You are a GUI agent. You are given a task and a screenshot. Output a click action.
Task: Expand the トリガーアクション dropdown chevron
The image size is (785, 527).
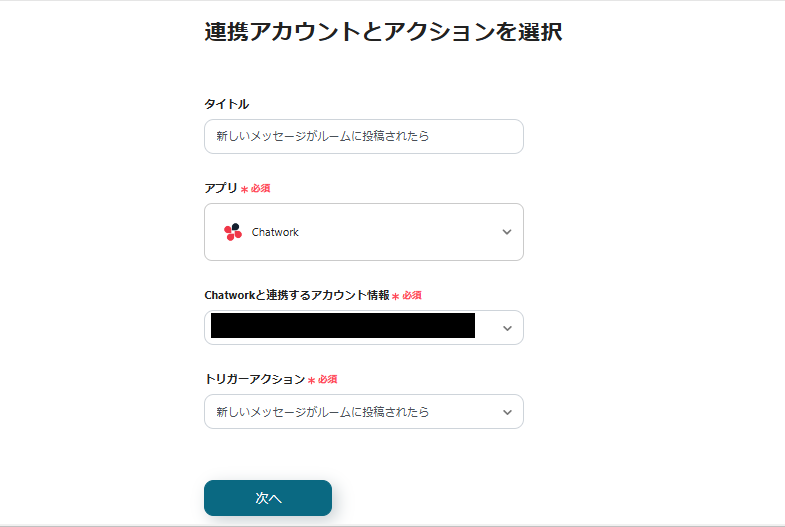(506, 411)
